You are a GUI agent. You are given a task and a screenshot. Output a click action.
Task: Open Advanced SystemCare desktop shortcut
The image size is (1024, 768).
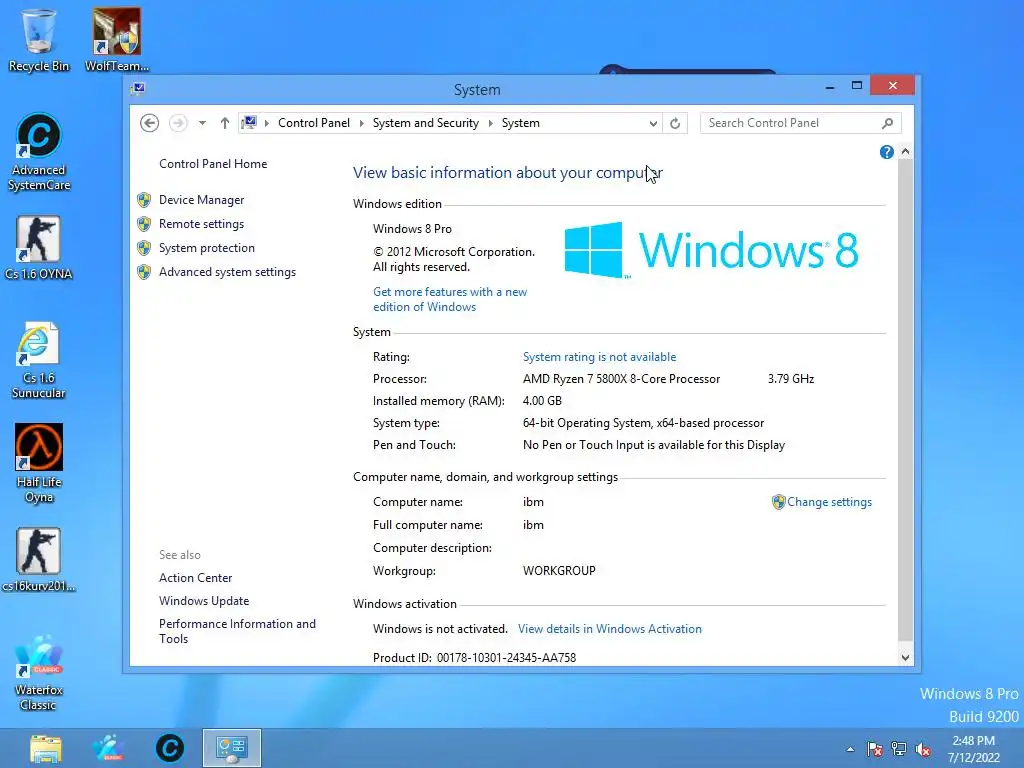pyautogui.click(x=39, y=152)
